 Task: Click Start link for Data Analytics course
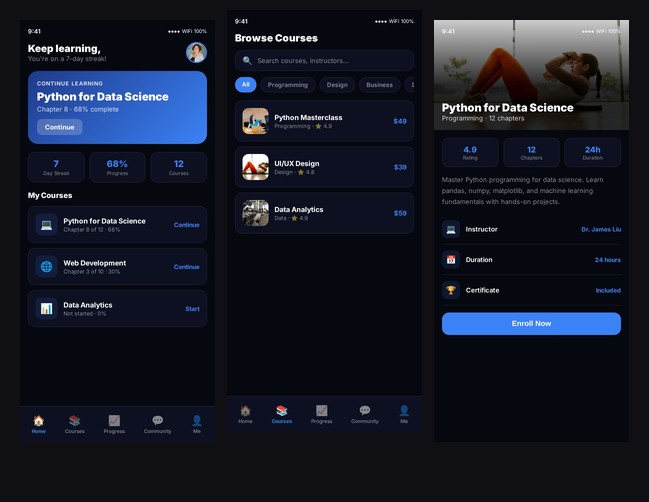click(192, 309)
